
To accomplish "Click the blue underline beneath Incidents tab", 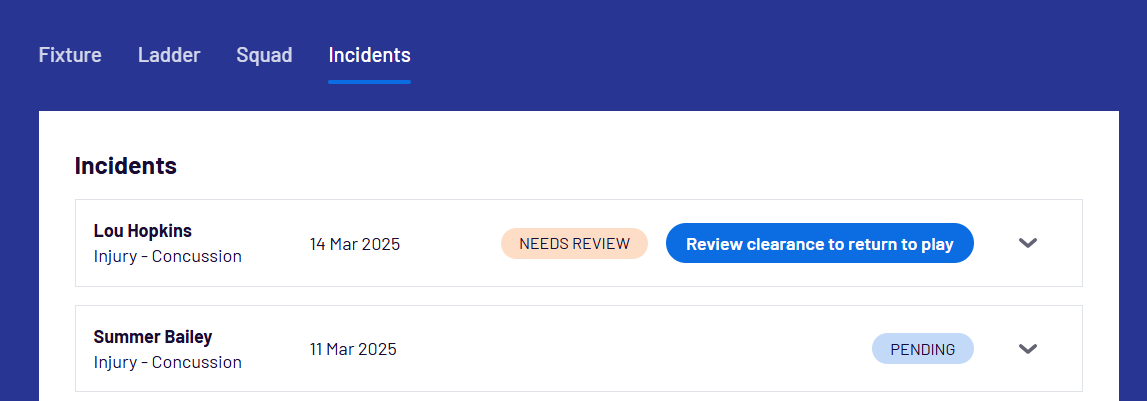I will 369,81.
